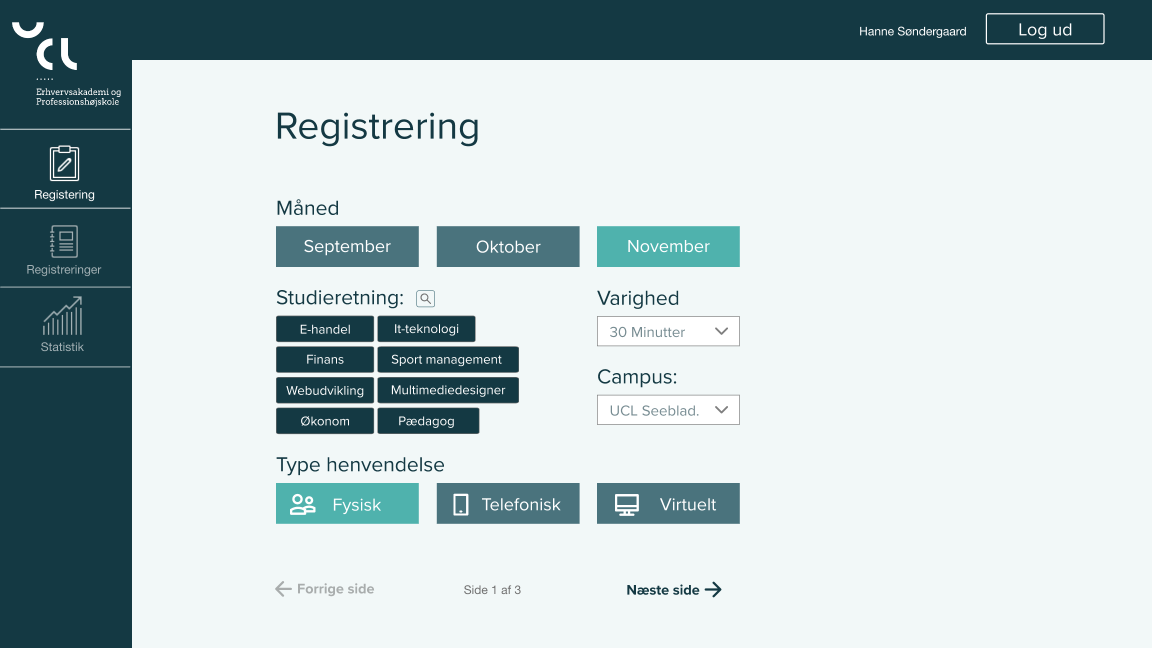Screen dimensions: 1152x648
Task: Click the monitor icon on the Virtuelt button
Action: click(x=627, y=505)
